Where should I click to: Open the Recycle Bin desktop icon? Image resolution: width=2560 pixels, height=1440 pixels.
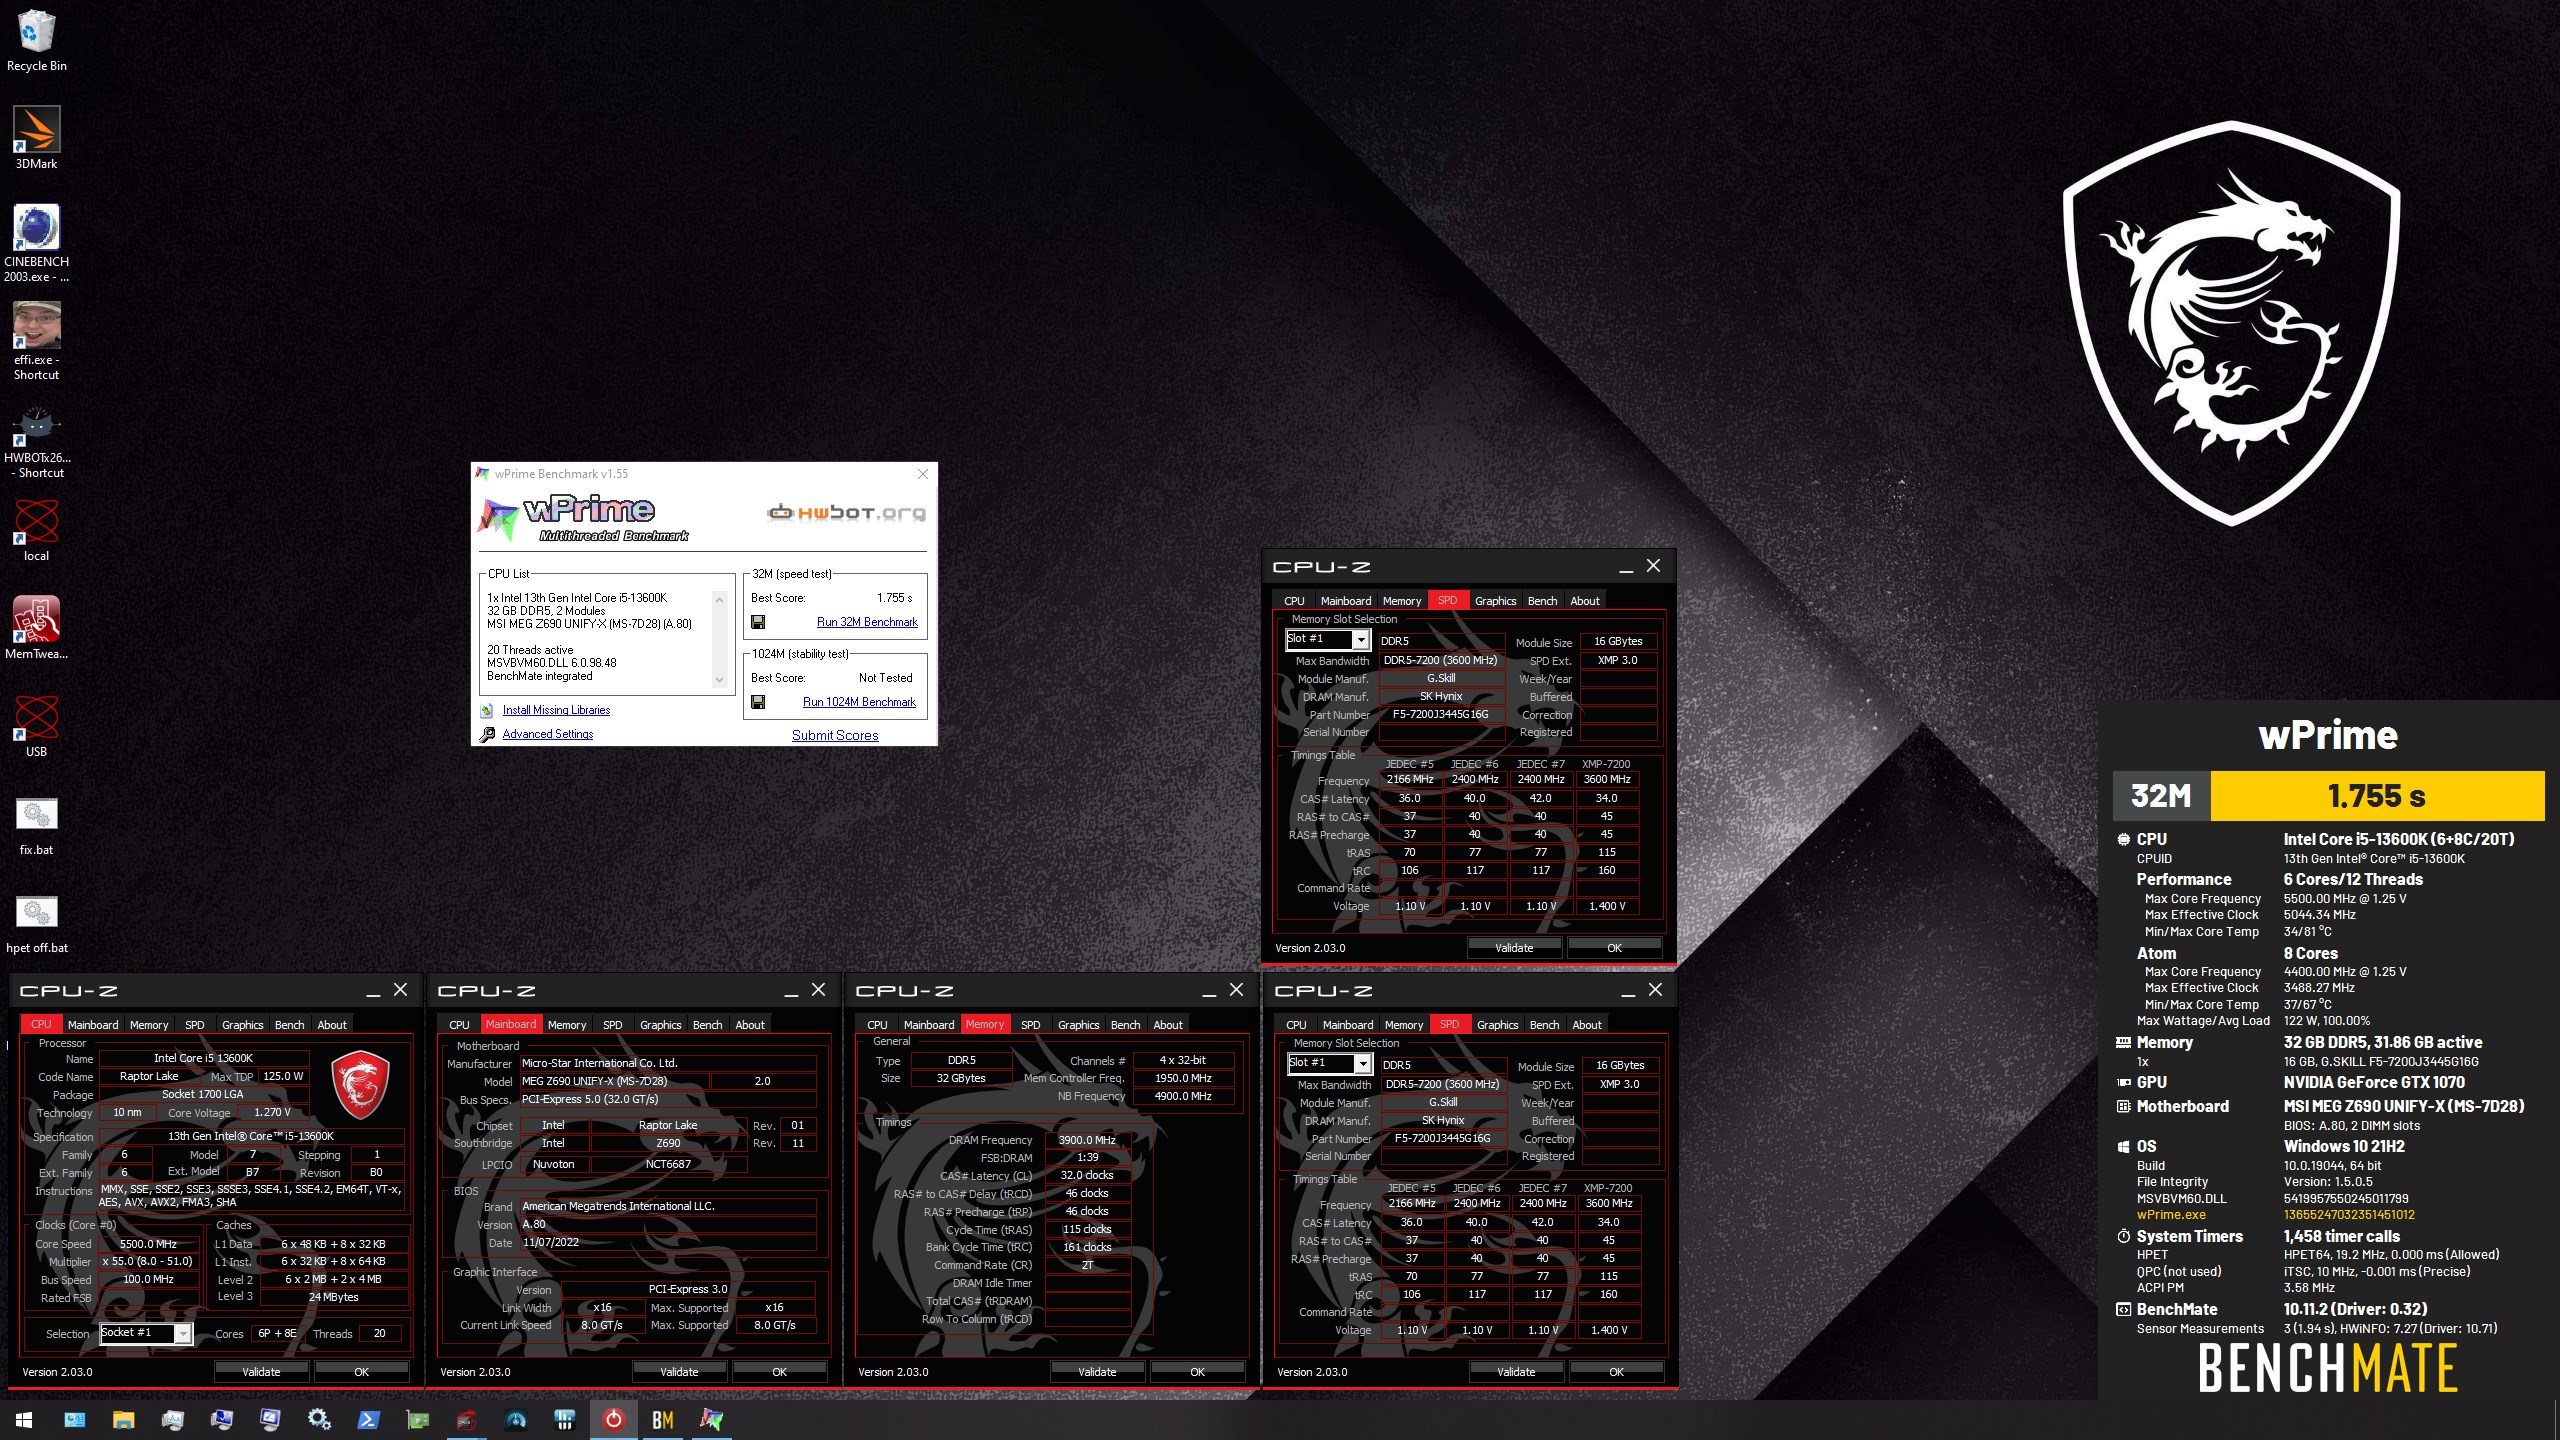pyautogui.click(x=36, y=41)
